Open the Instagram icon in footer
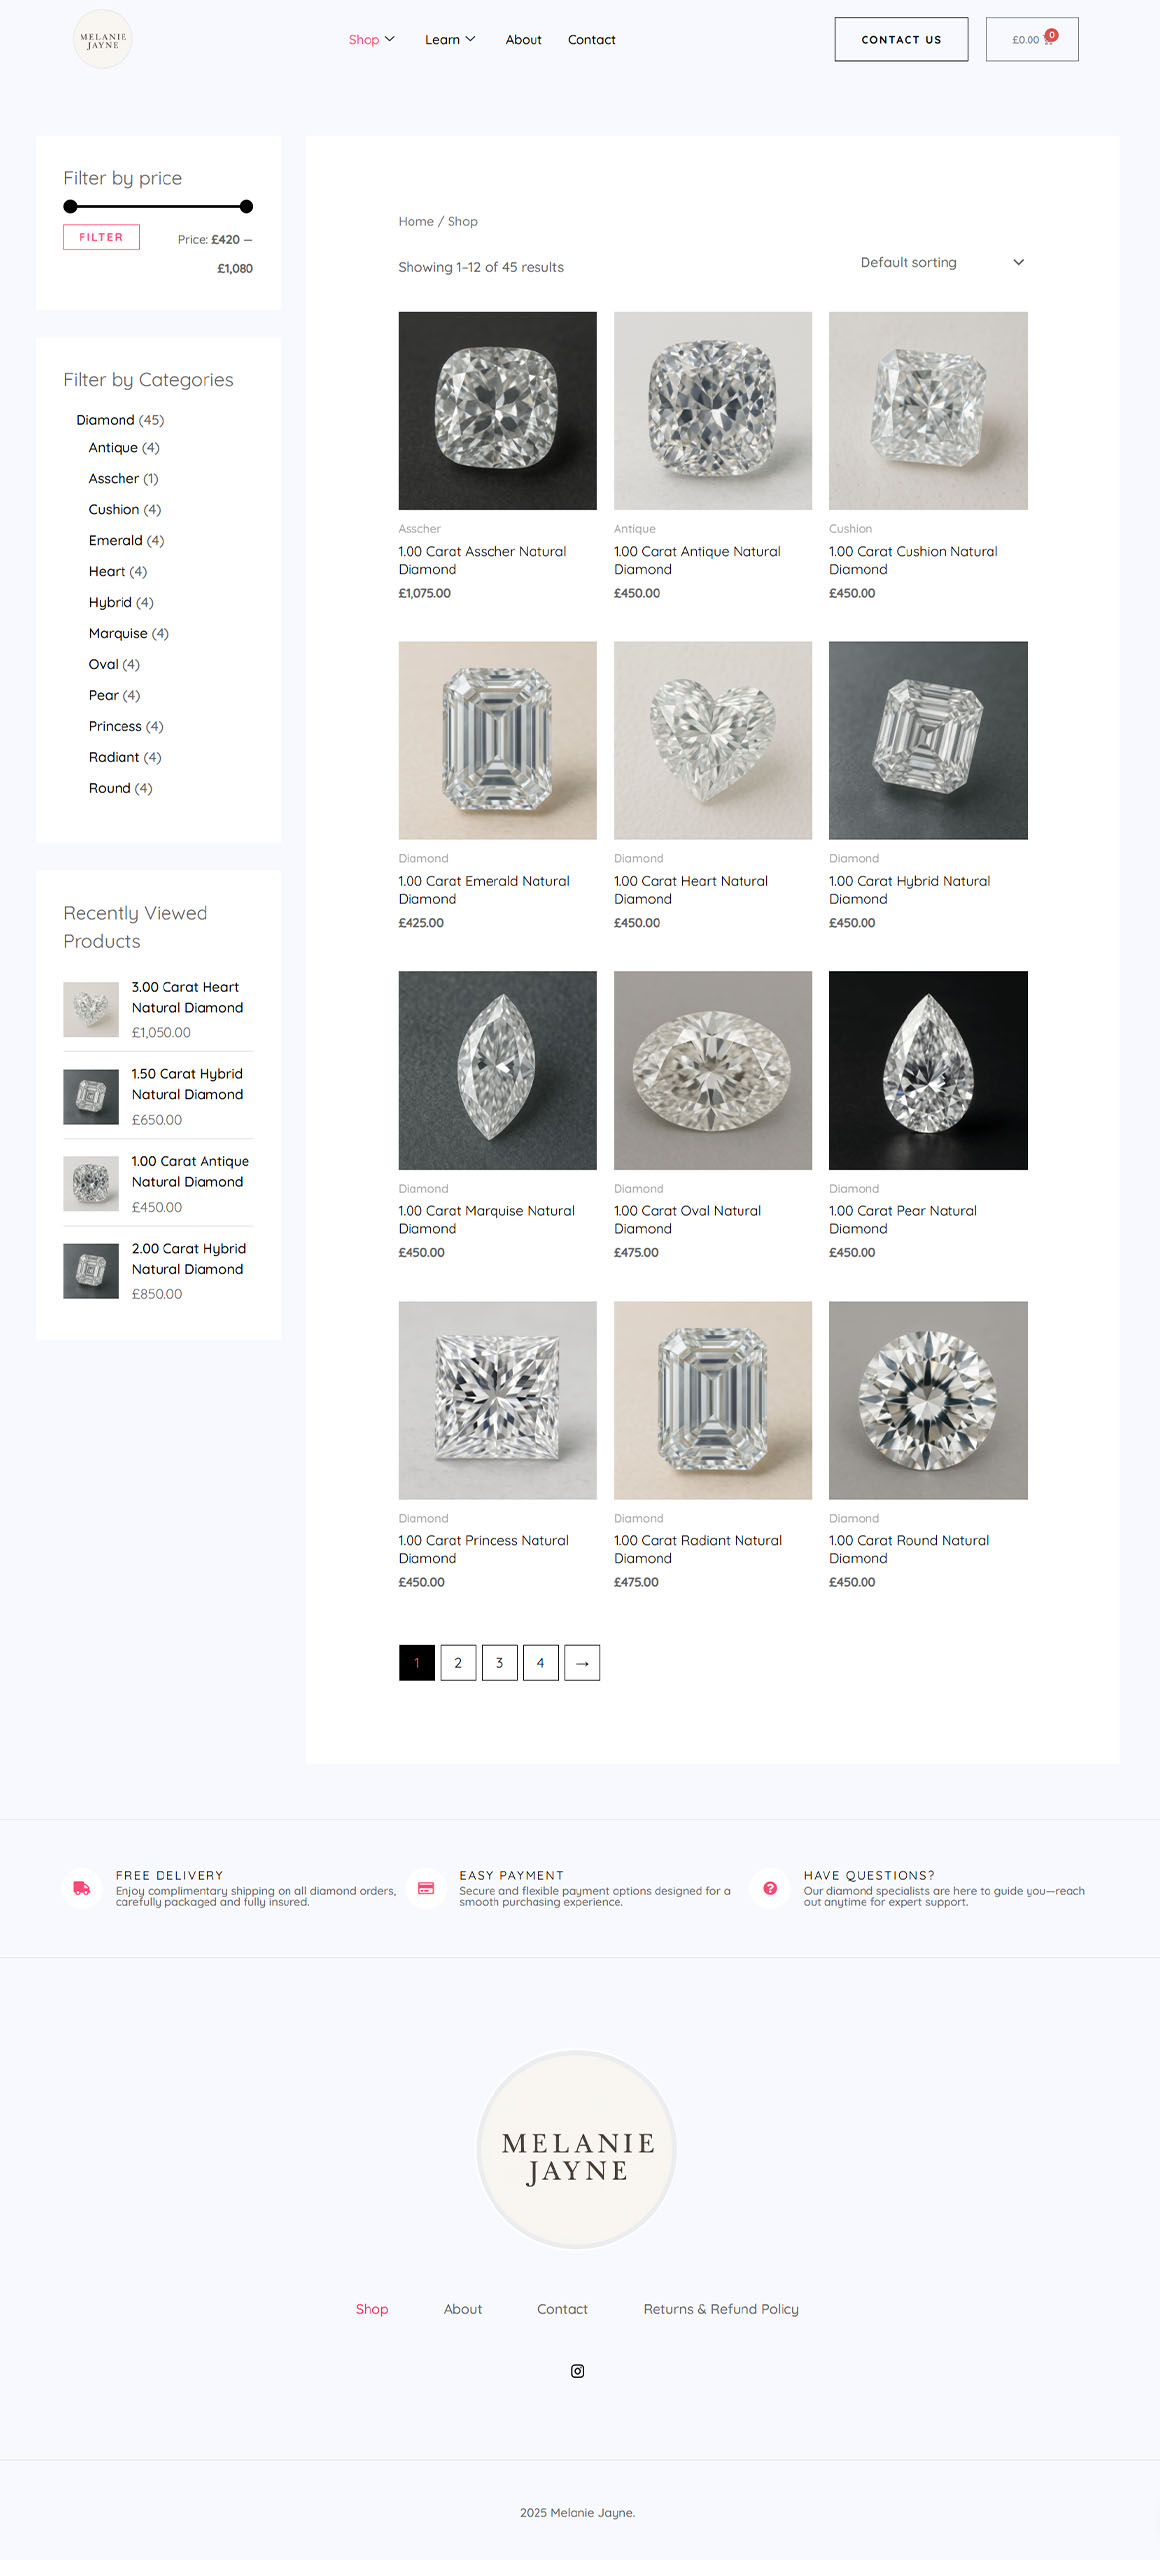Image resolution: width=1160 pixels, height=2560 pixels. (x=577, y=2371)
